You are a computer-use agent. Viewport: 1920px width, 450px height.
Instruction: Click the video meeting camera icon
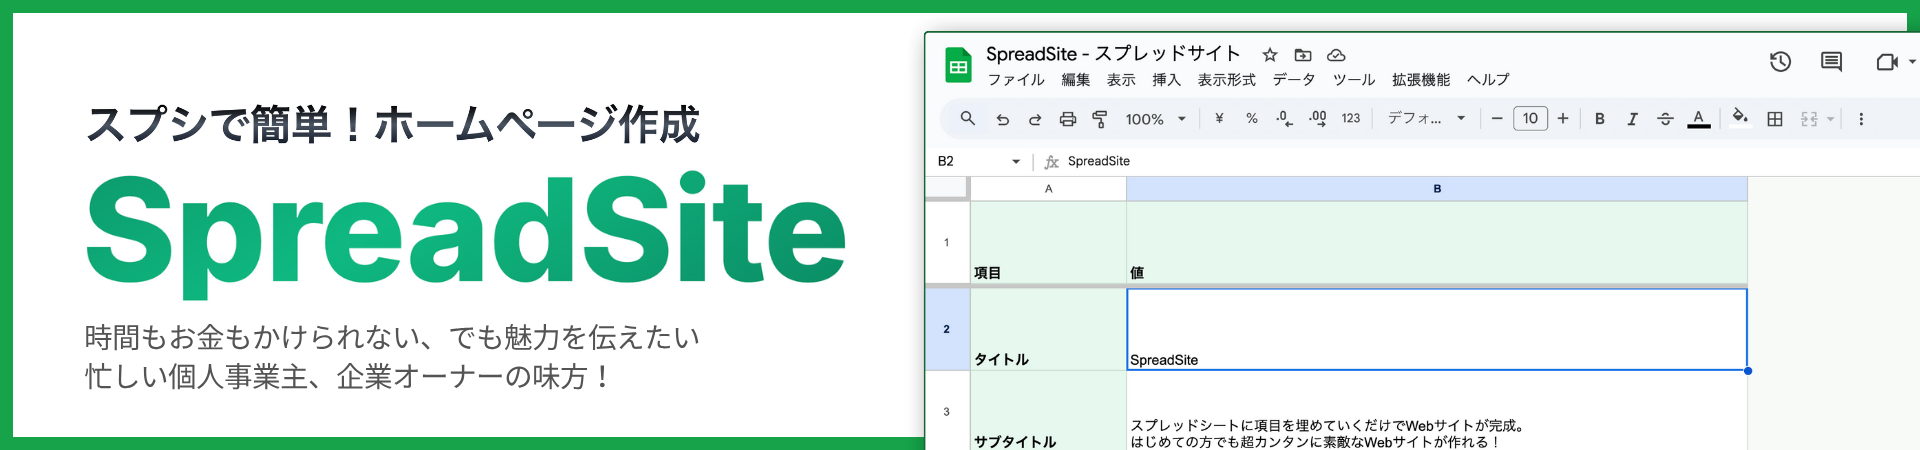click(x=1886, y=62)
